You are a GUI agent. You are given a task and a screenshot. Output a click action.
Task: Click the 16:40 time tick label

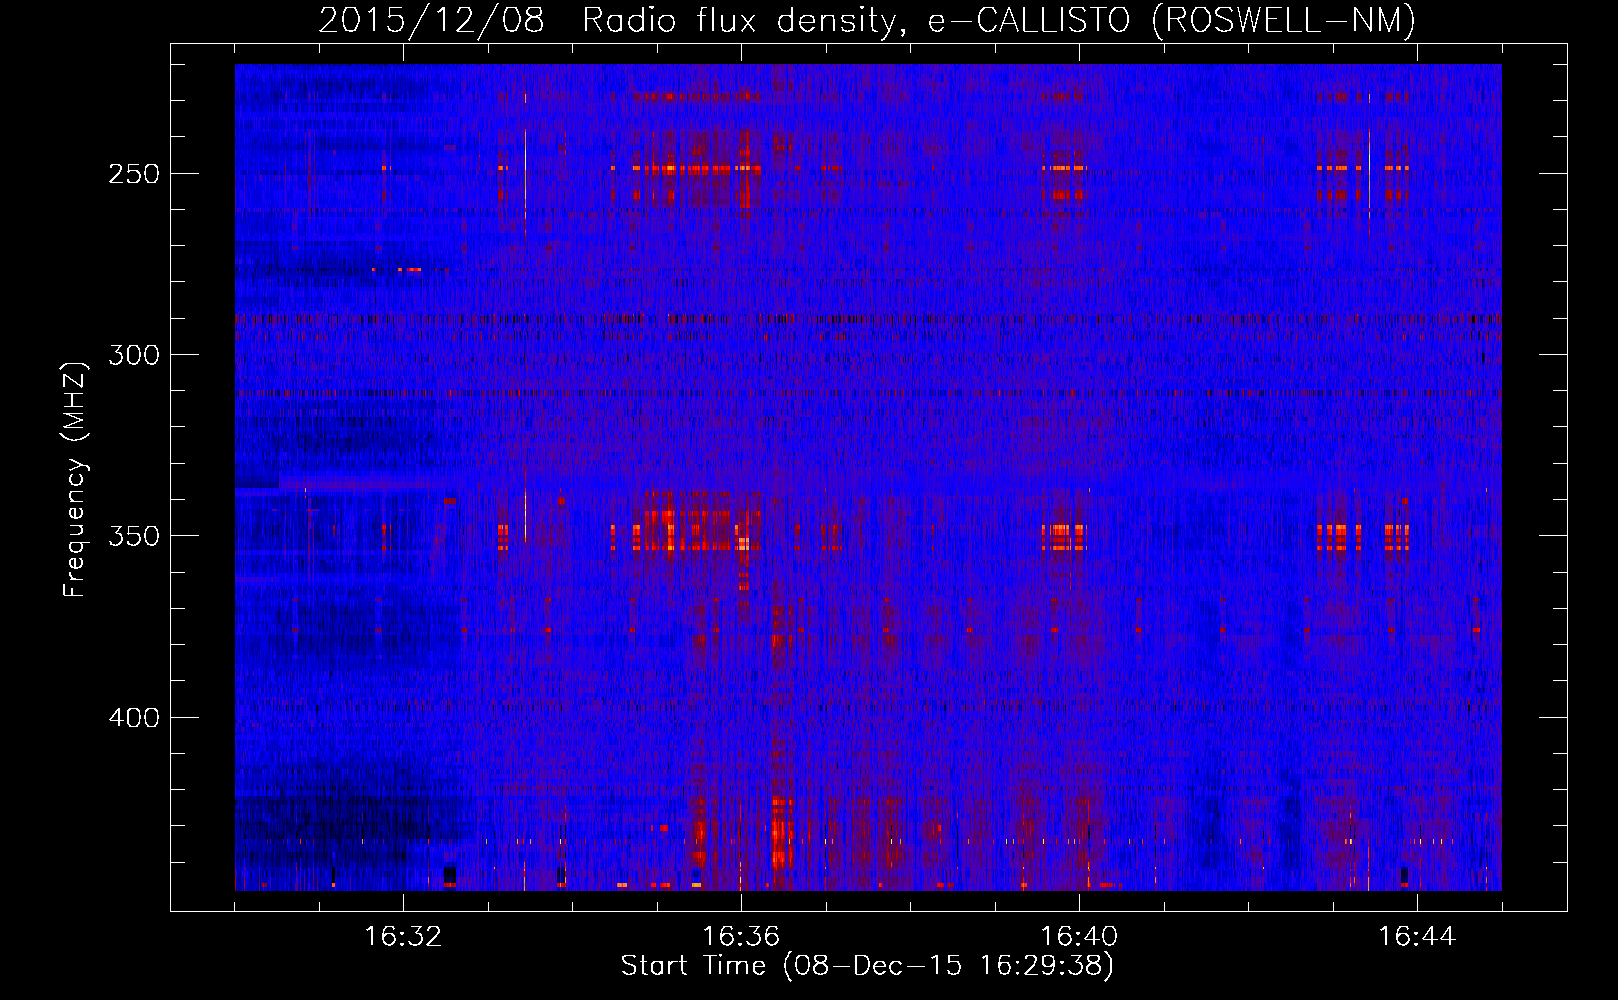point(1079,937)
